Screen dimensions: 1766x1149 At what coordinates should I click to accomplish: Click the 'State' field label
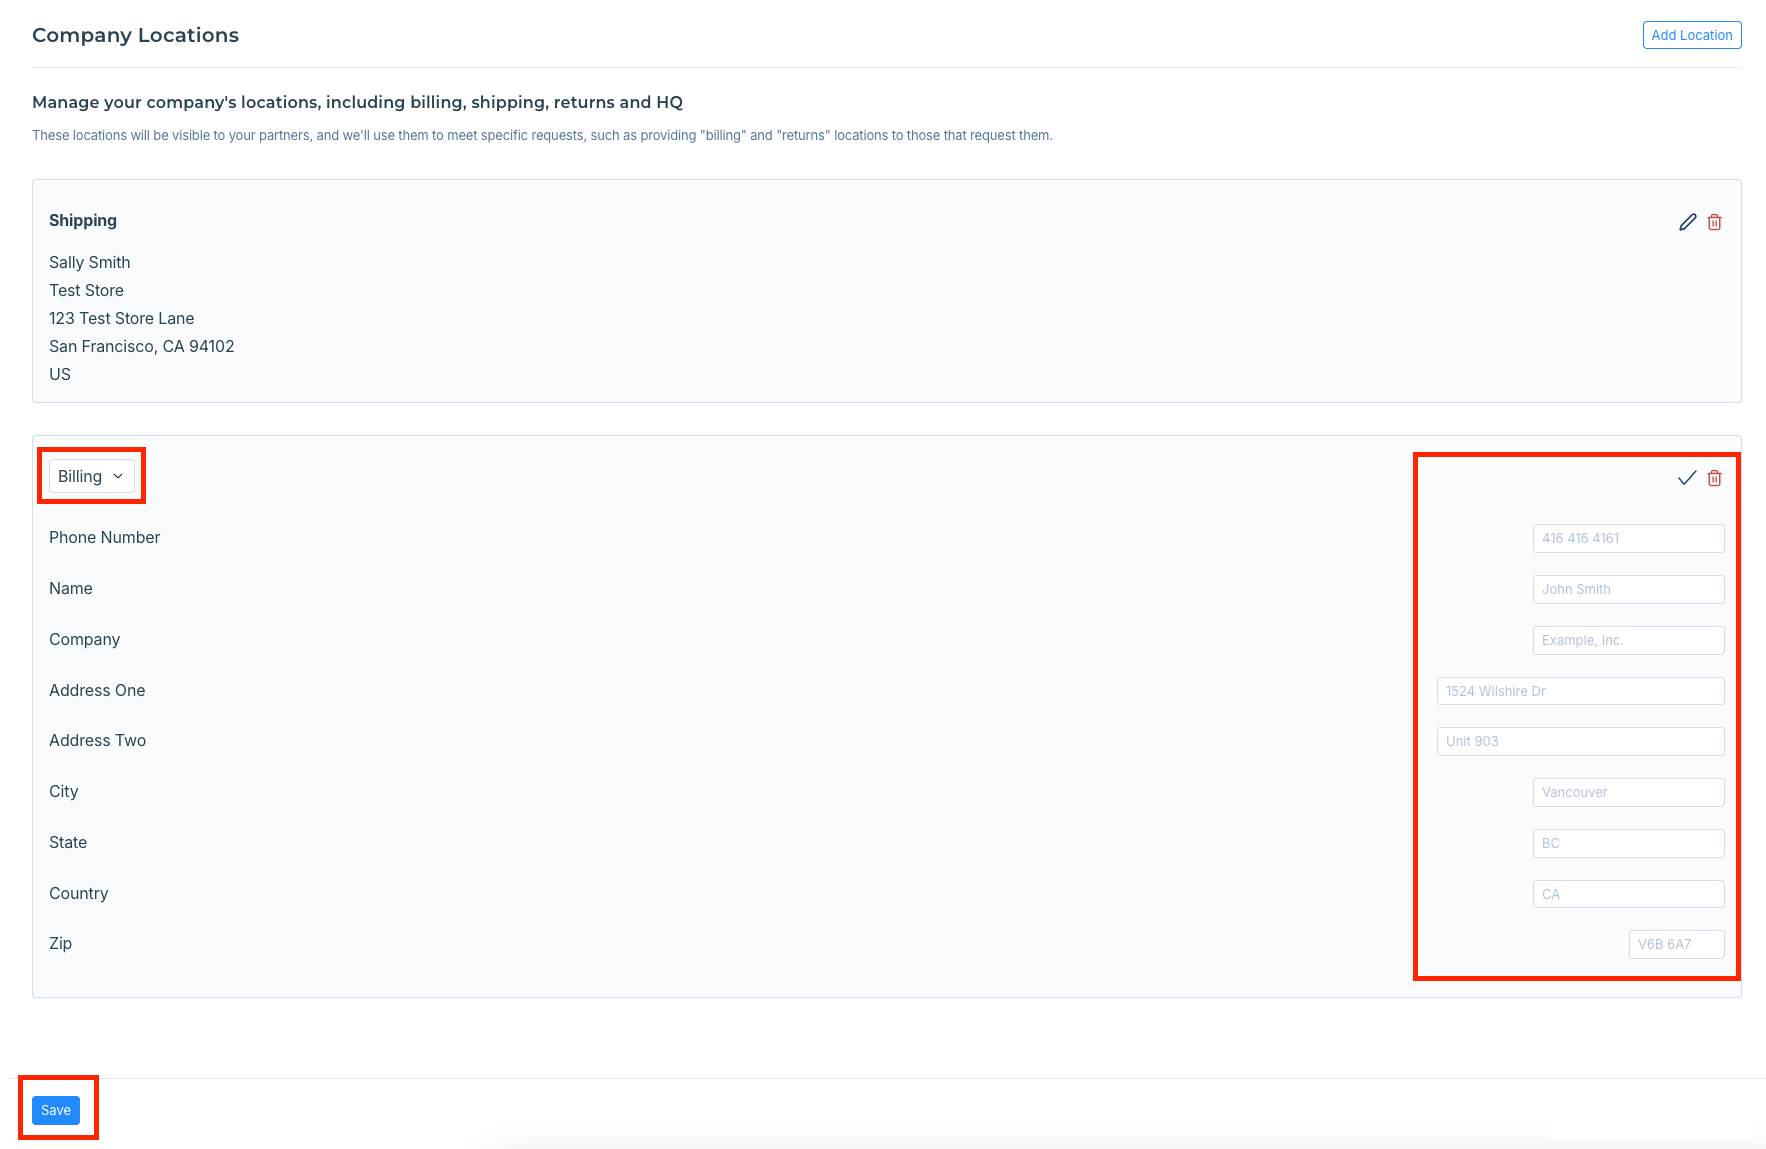click(68, 842)
